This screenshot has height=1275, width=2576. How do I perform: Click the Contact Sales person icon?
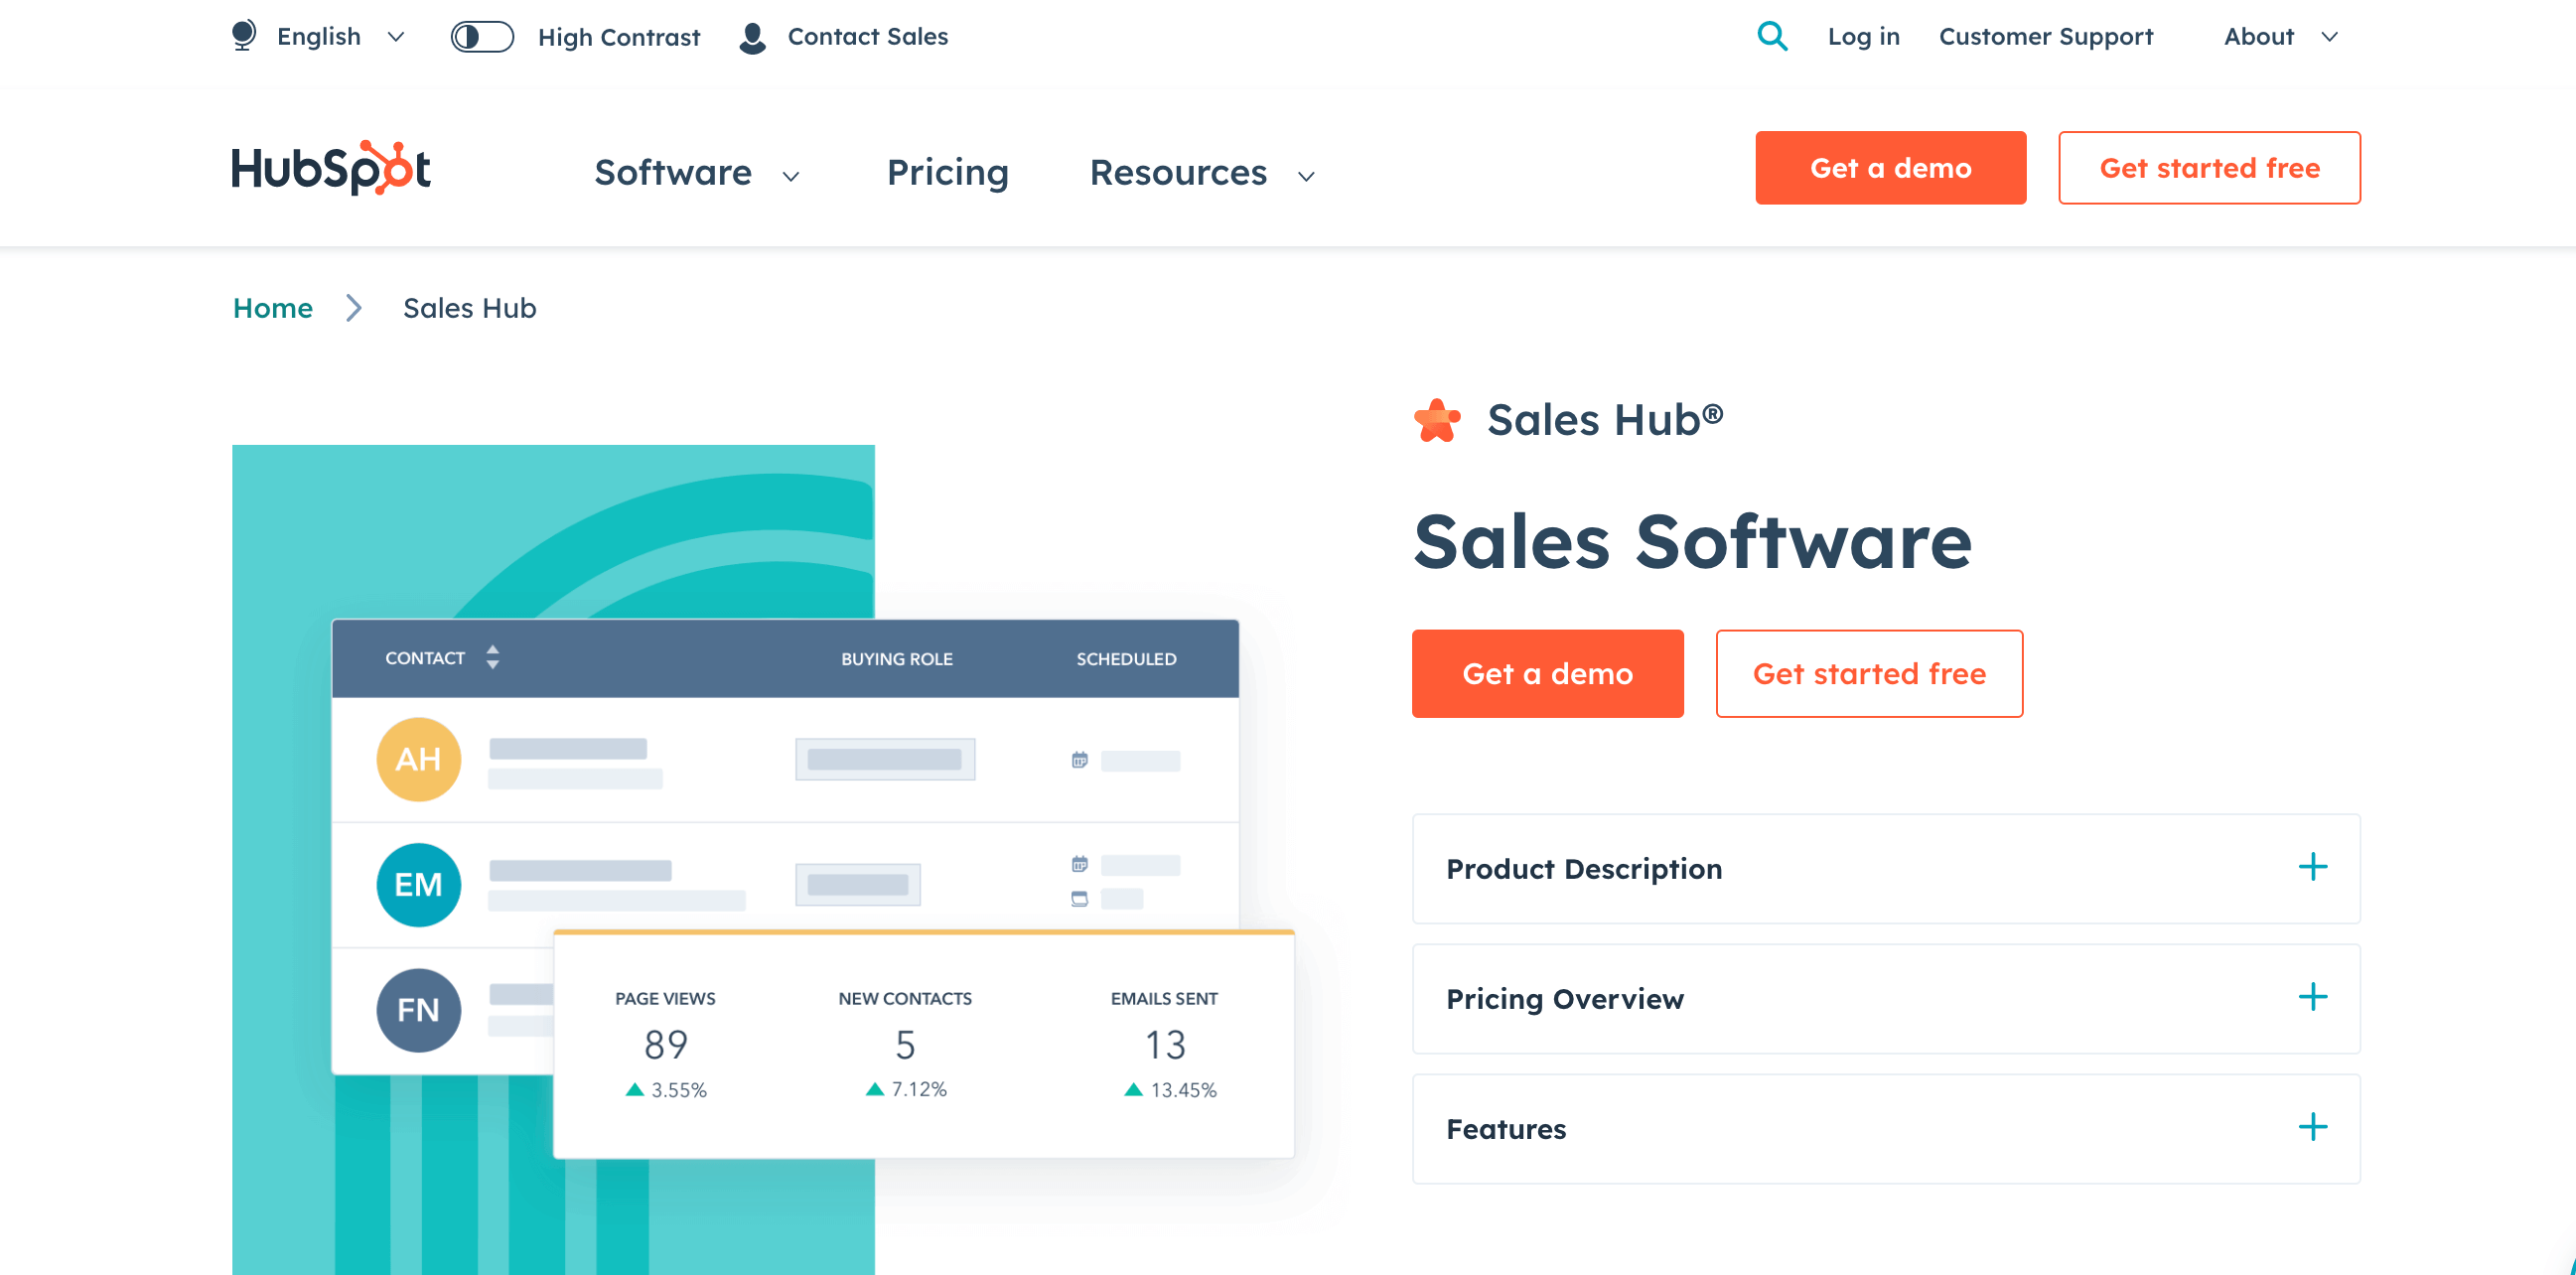pos(752,38)
